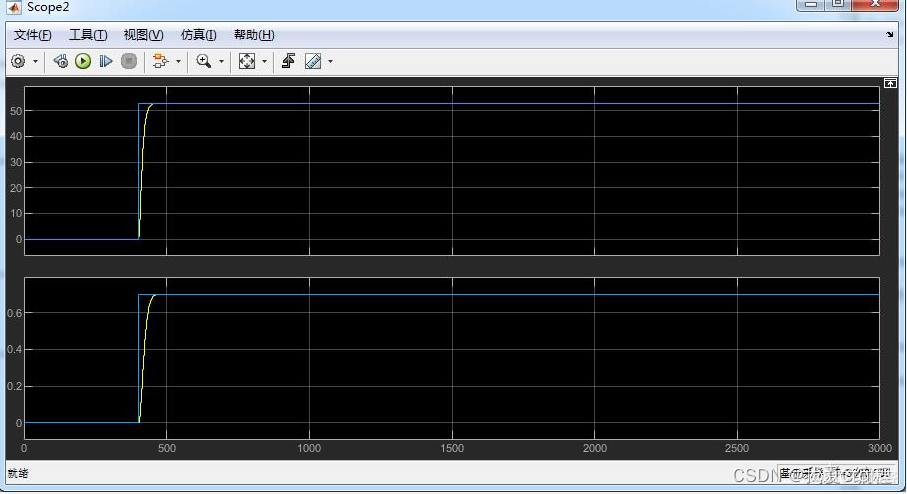Click the Stop simulation button
This screenshot has width=907, height=494.
128,61
